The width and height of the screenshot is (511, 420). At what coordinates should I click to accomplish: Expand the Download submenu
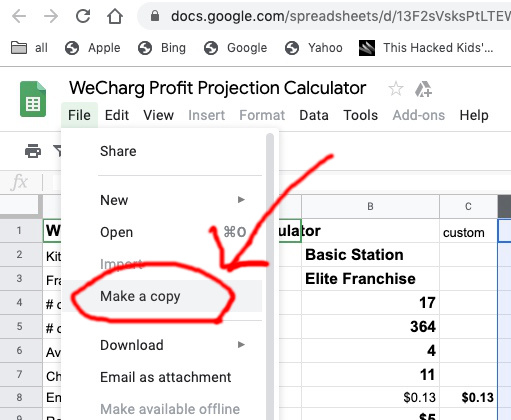[x=163, y=345]
